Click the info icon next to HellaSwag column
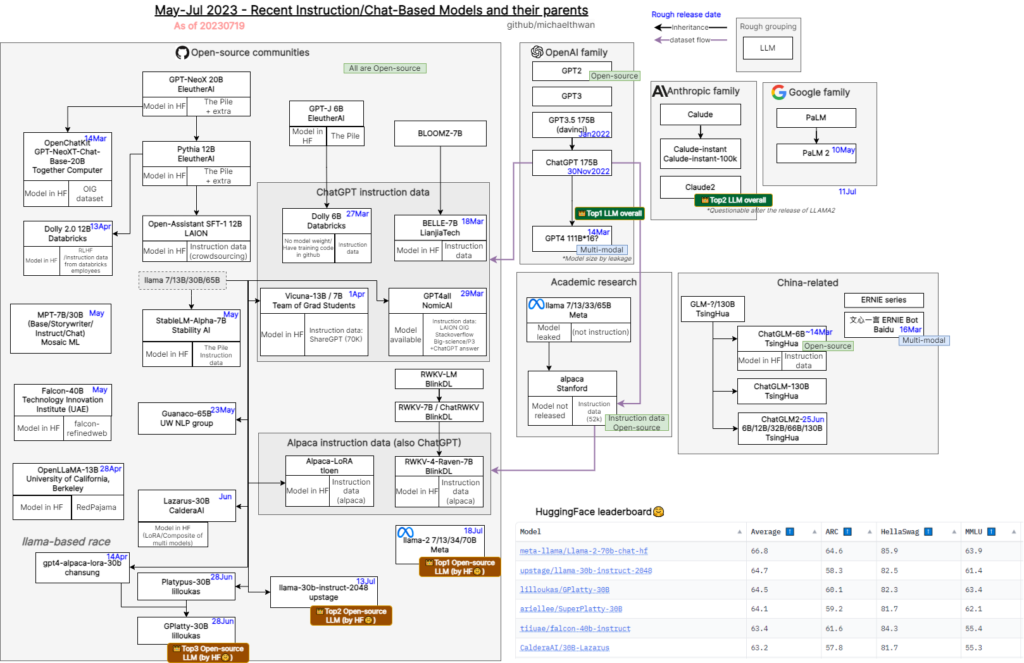1024x663 pixels. pos(928,532)
